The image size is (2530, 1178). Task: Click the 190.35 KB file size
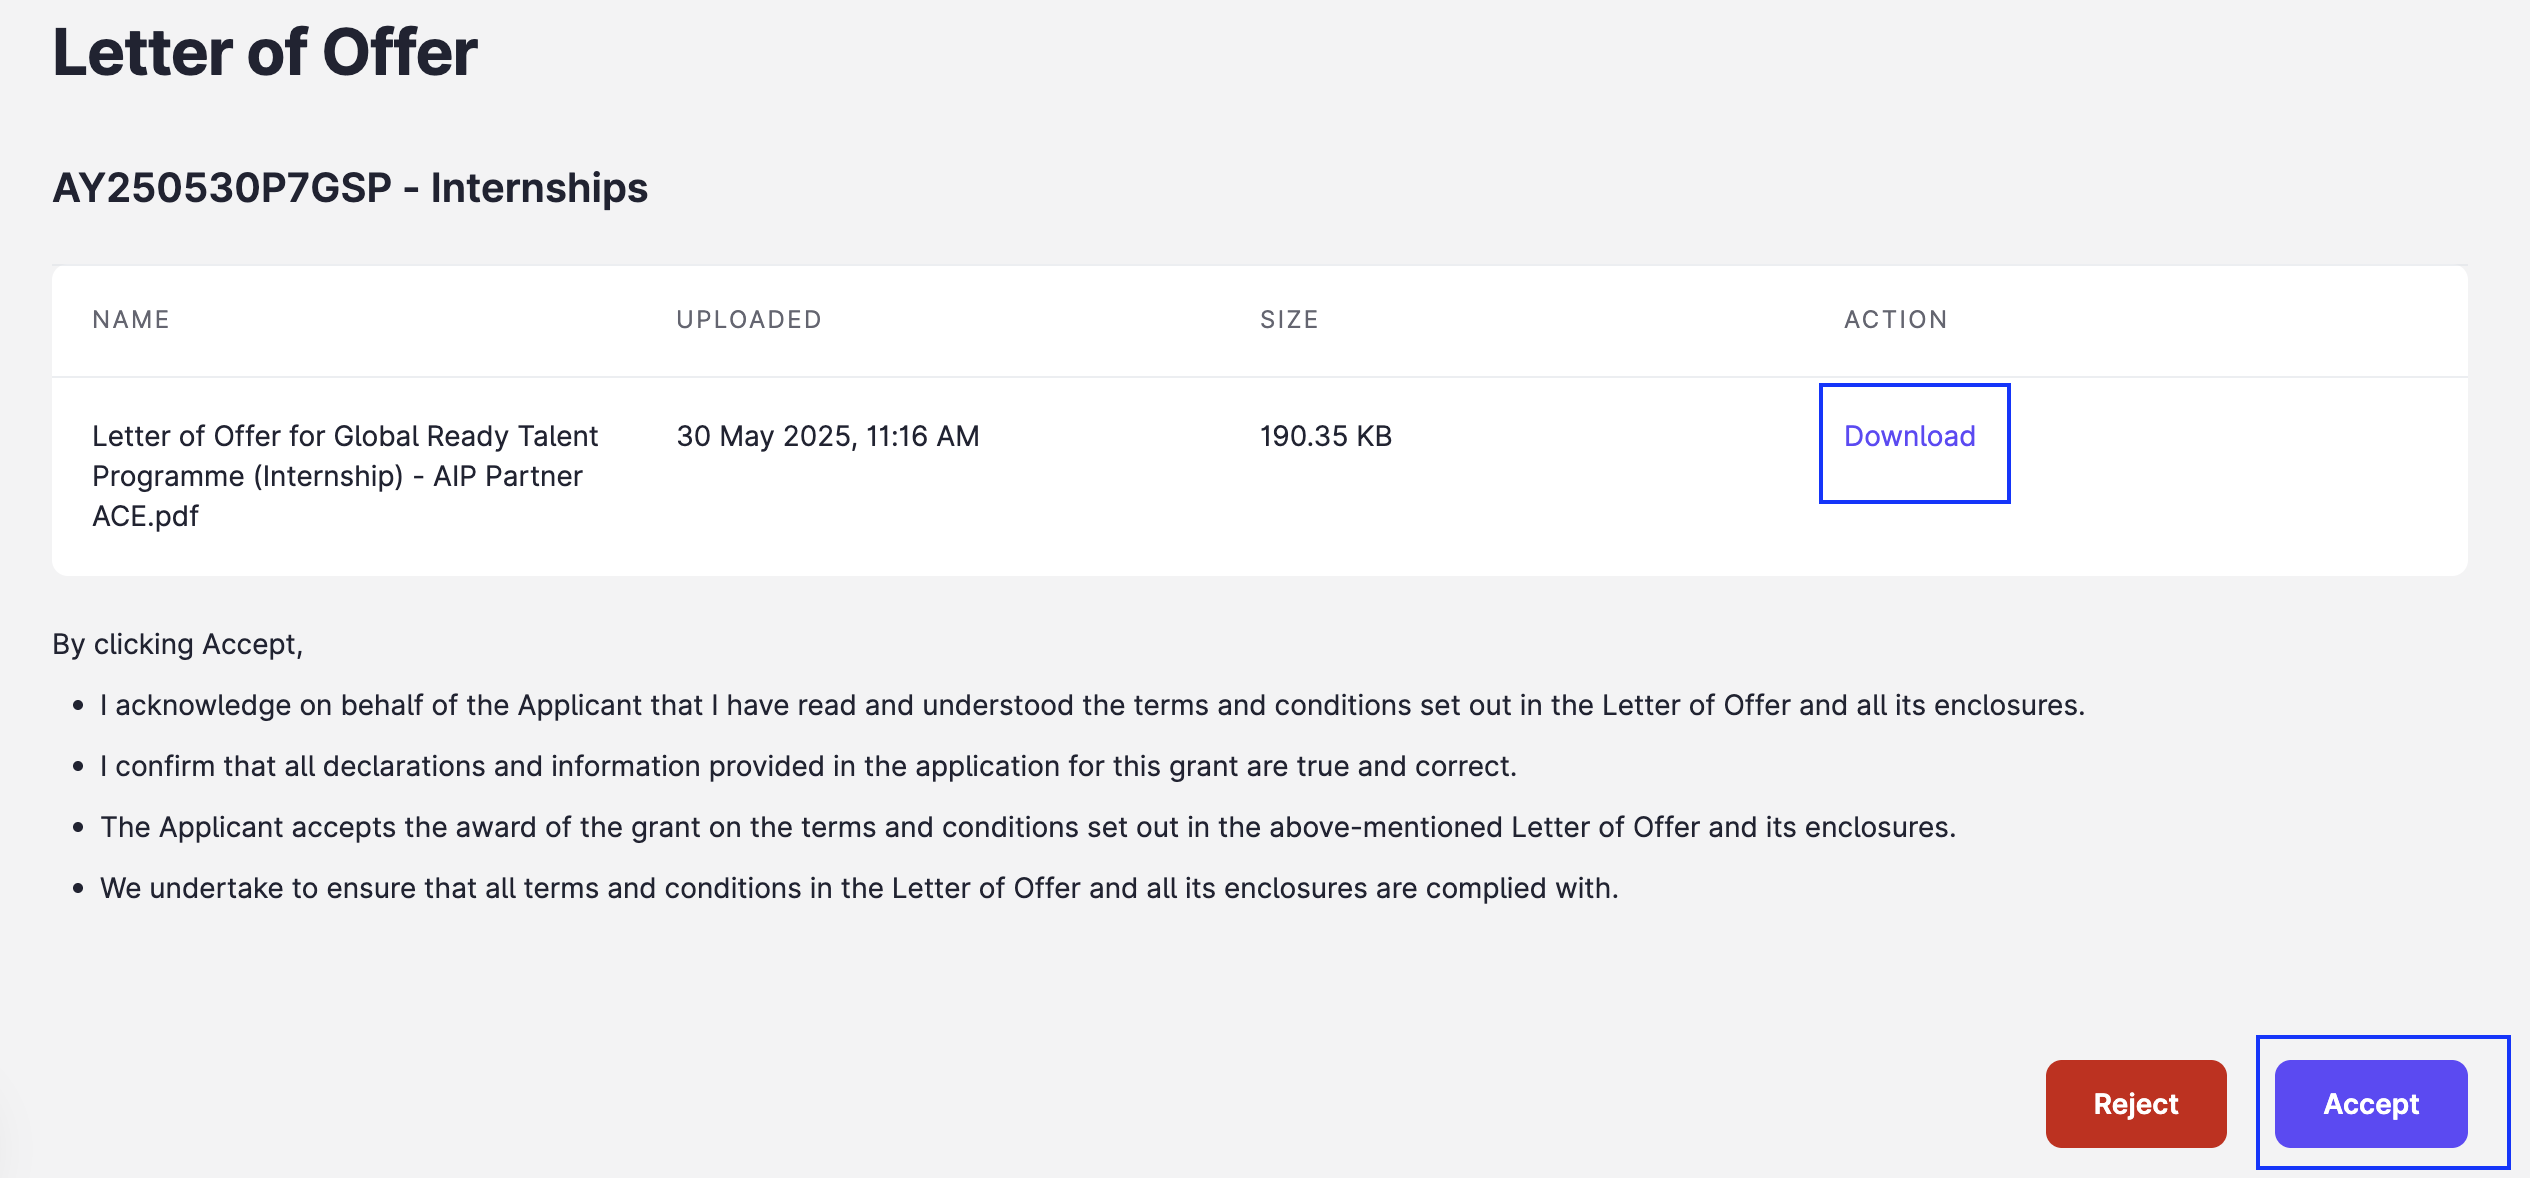point(1326,436)
